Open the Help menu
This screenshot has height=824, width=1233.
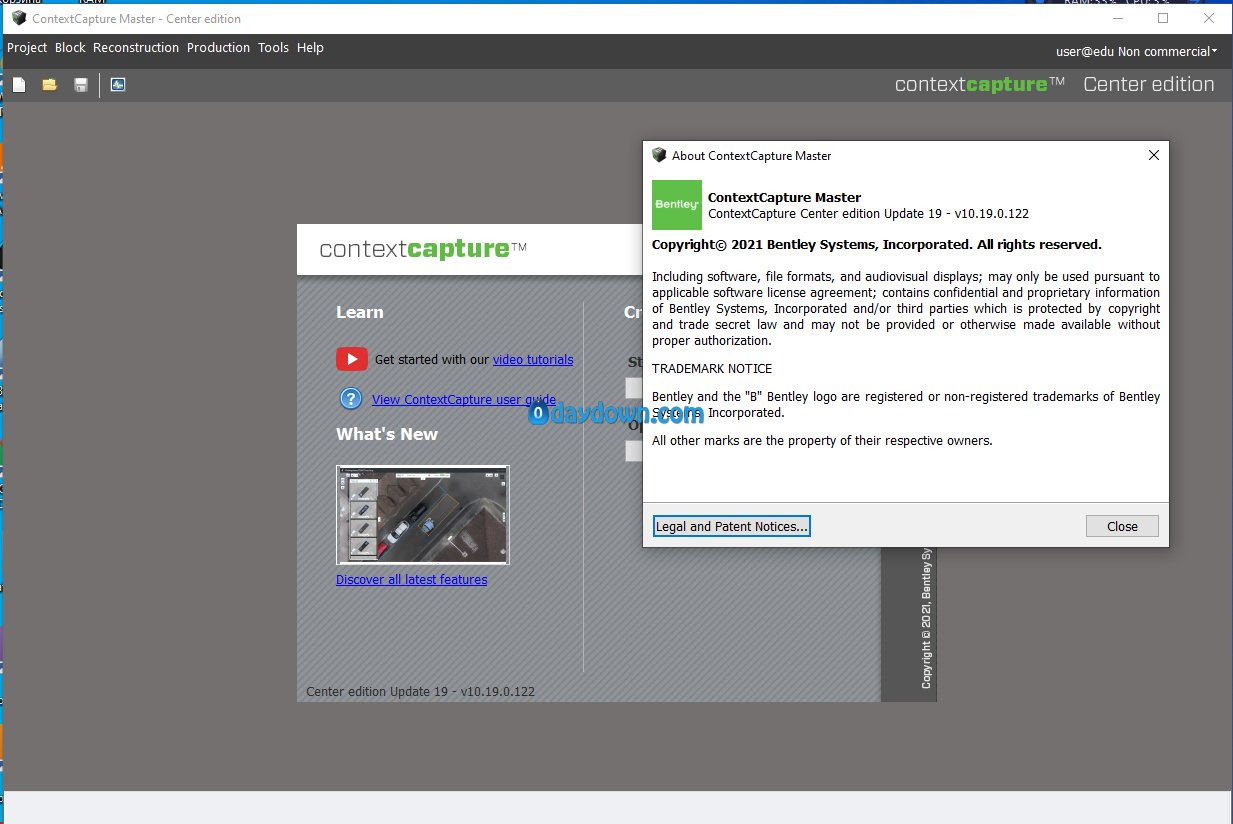tap(310, 48)
